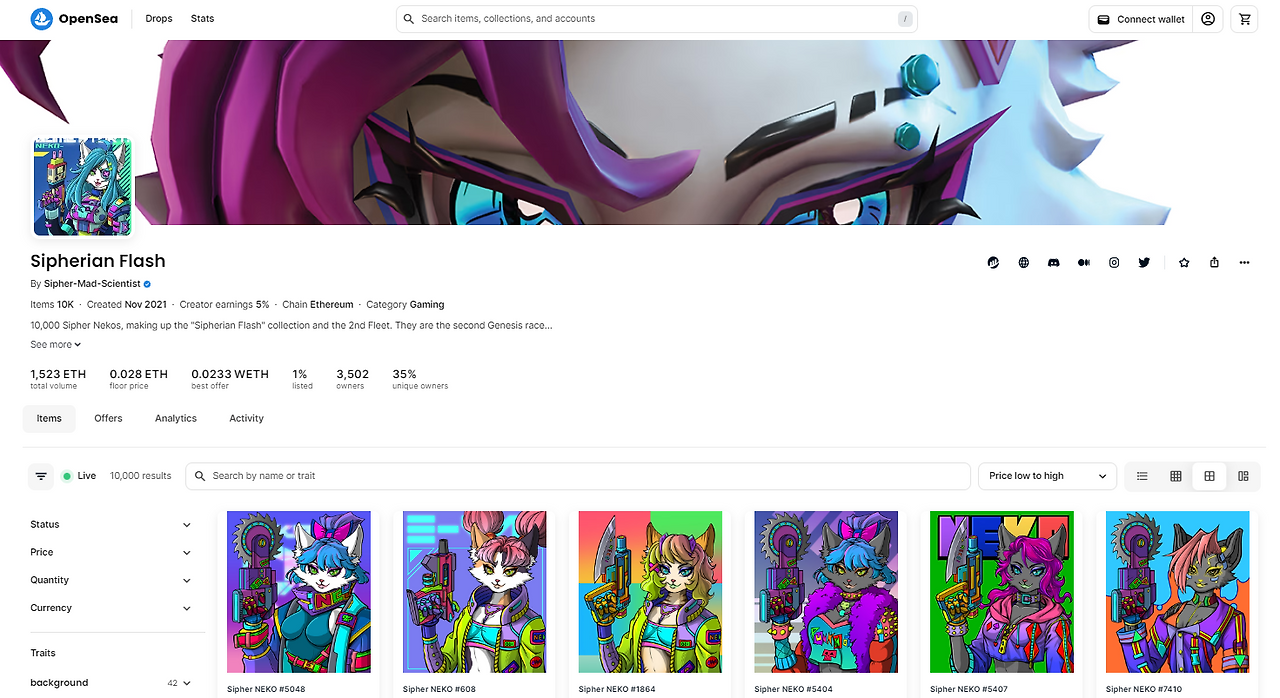Click the 3,502 owners stat
Viewport: 1280px width, 698px height.
[x=352, y=378]
